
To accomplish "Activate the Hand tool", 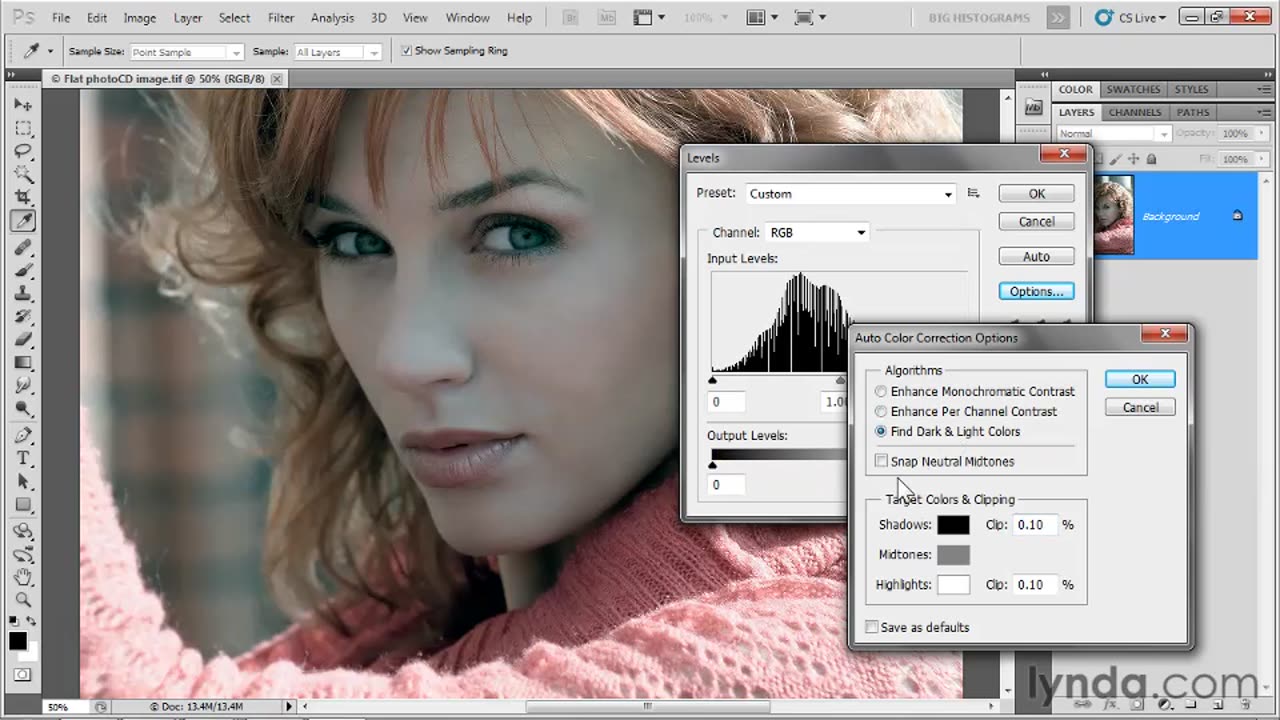I will 23,577.
